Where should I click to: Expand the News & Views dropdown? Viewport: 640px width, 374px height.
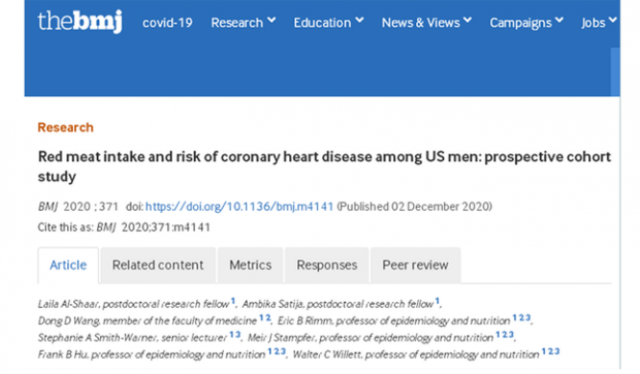[427, 22]
